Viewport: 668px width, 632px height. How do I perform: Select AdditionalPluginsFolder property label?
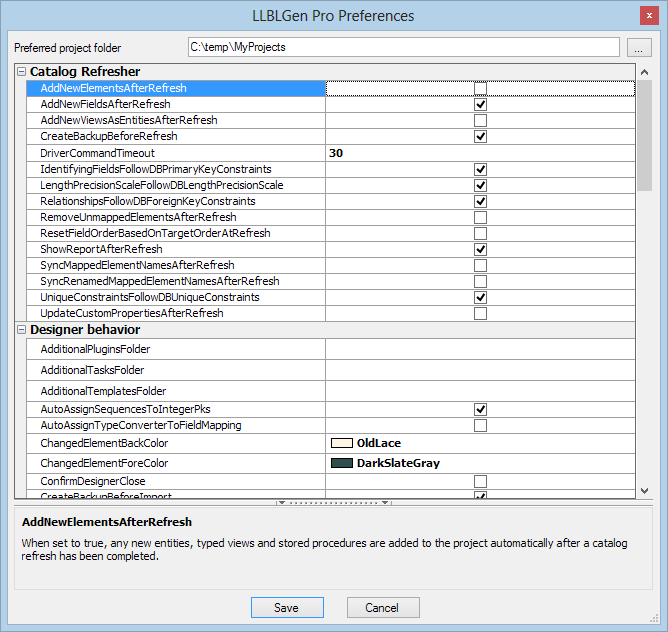tap(95, 349)
